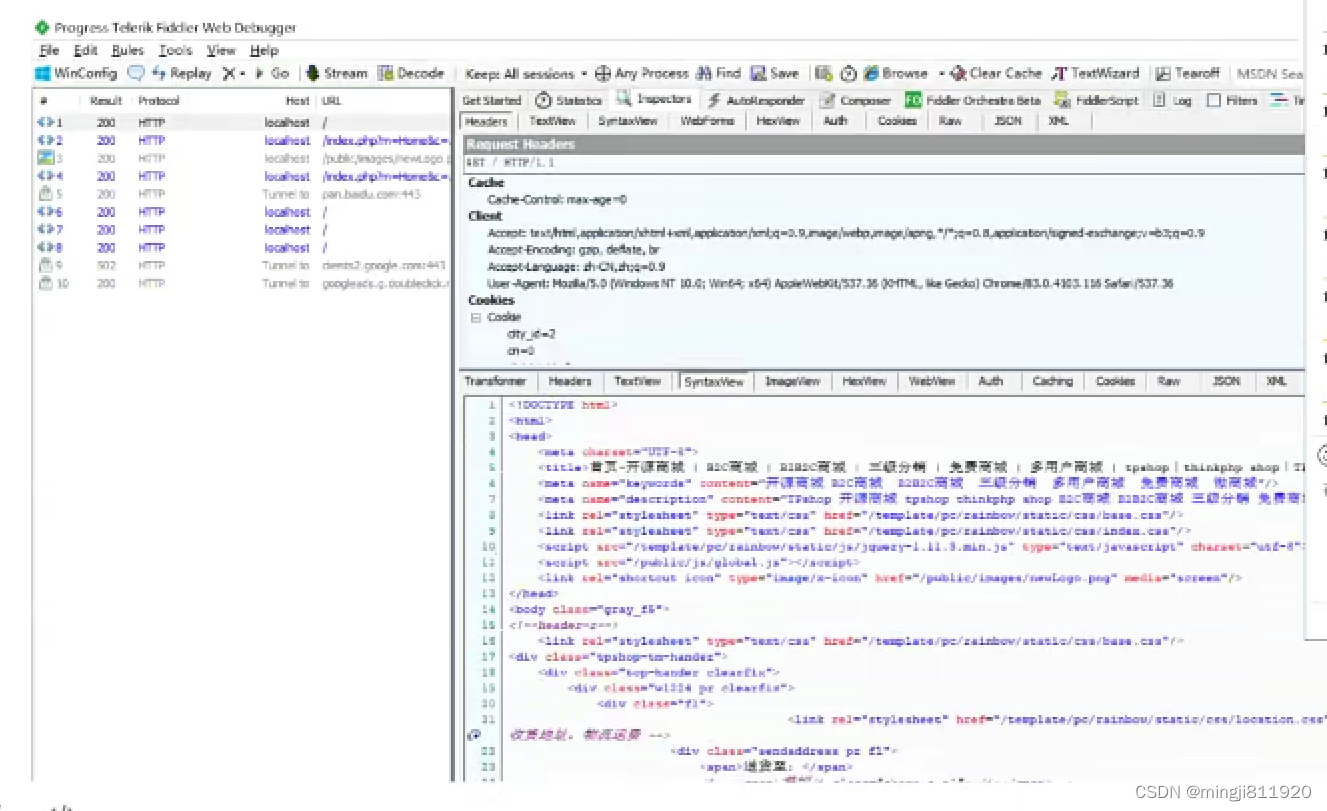Tick the Filters tab checkbox

point(1214,100)
